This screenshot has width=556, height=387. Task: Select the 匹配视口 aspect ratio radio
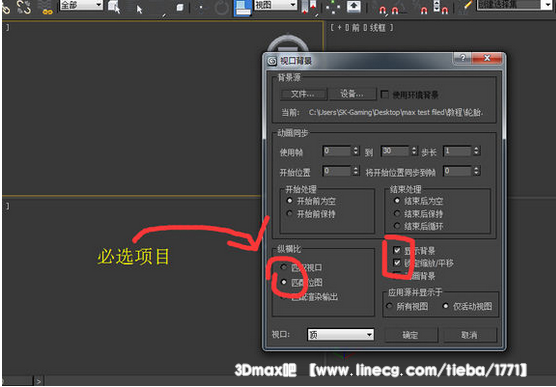[x=284, y=267]
